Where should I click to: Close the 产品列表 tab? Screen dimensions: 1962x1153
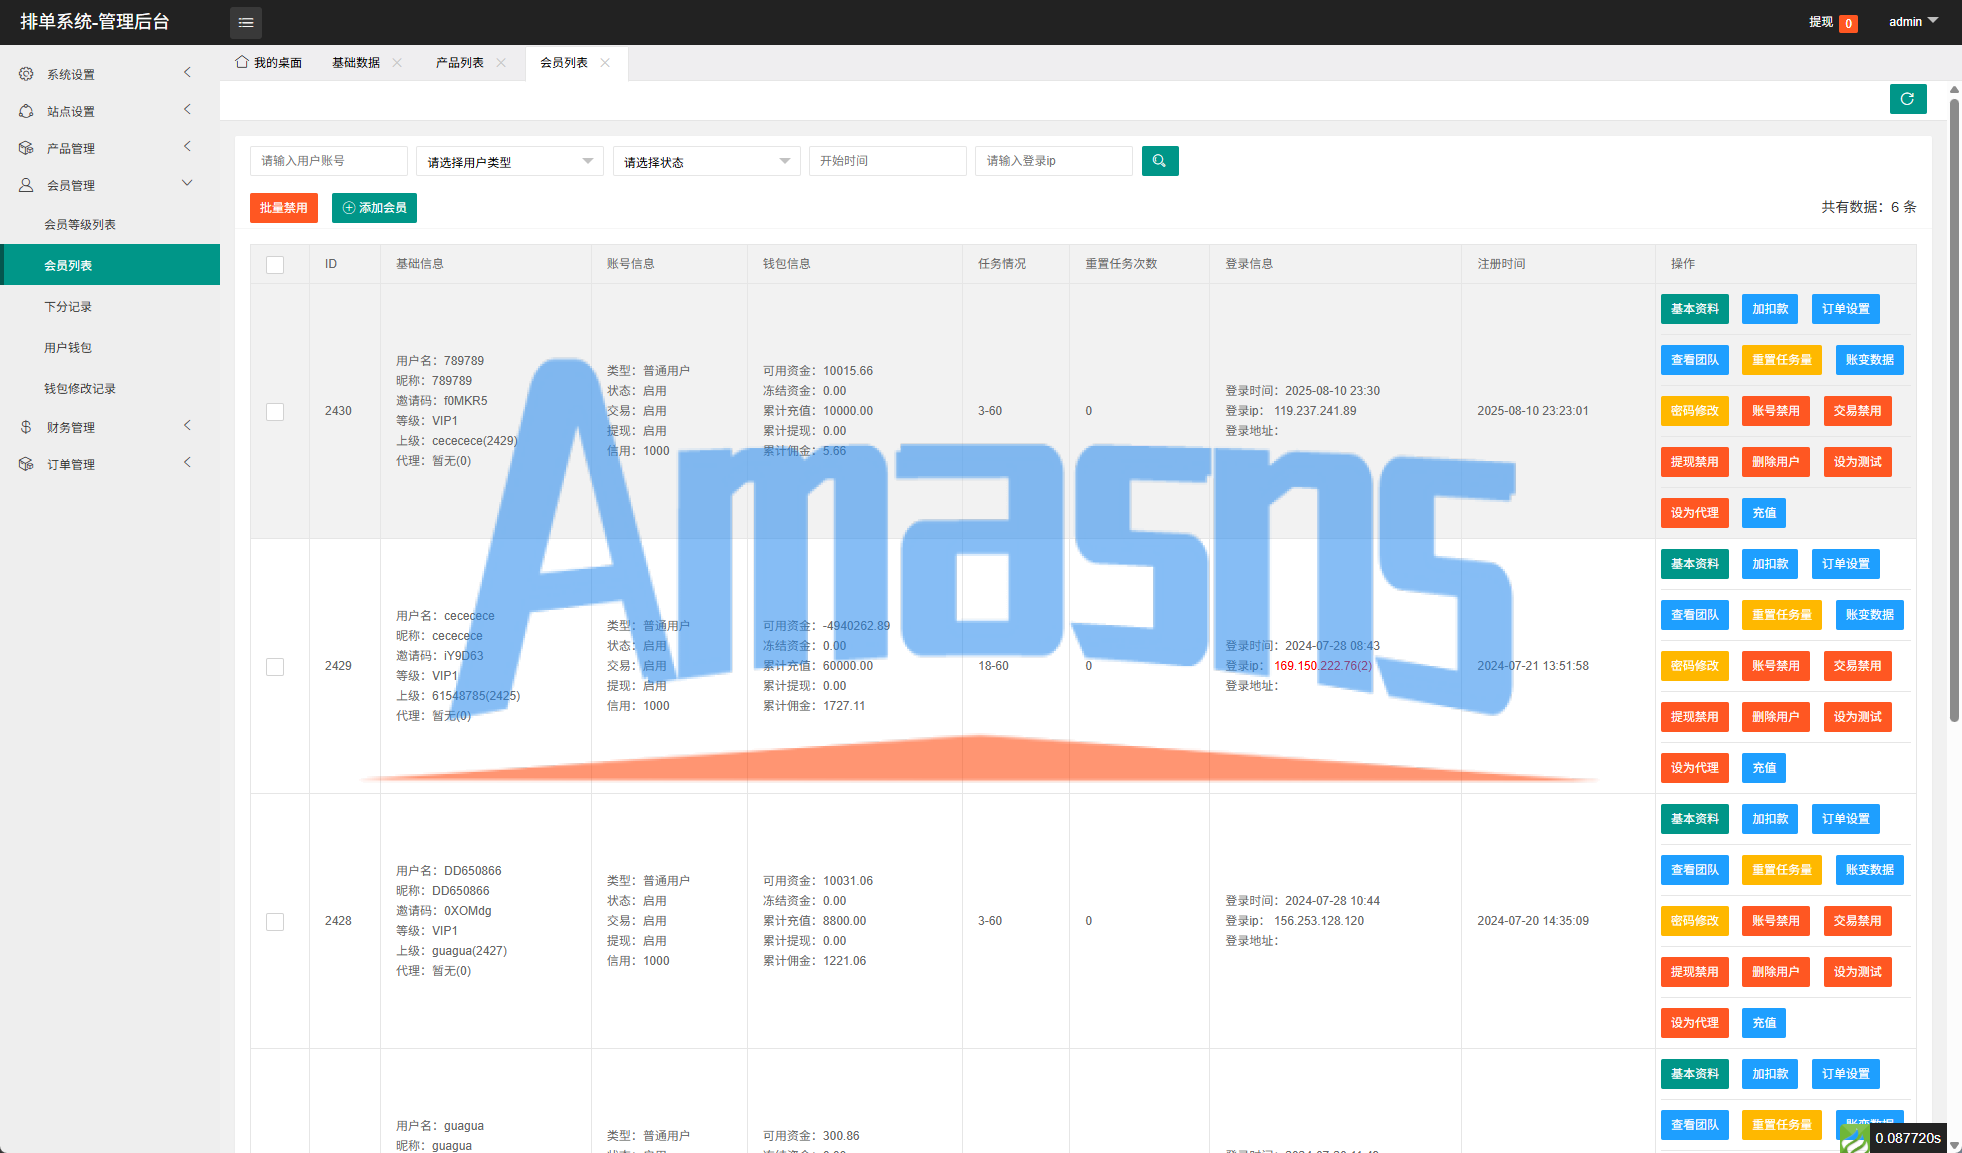(501, 62)
